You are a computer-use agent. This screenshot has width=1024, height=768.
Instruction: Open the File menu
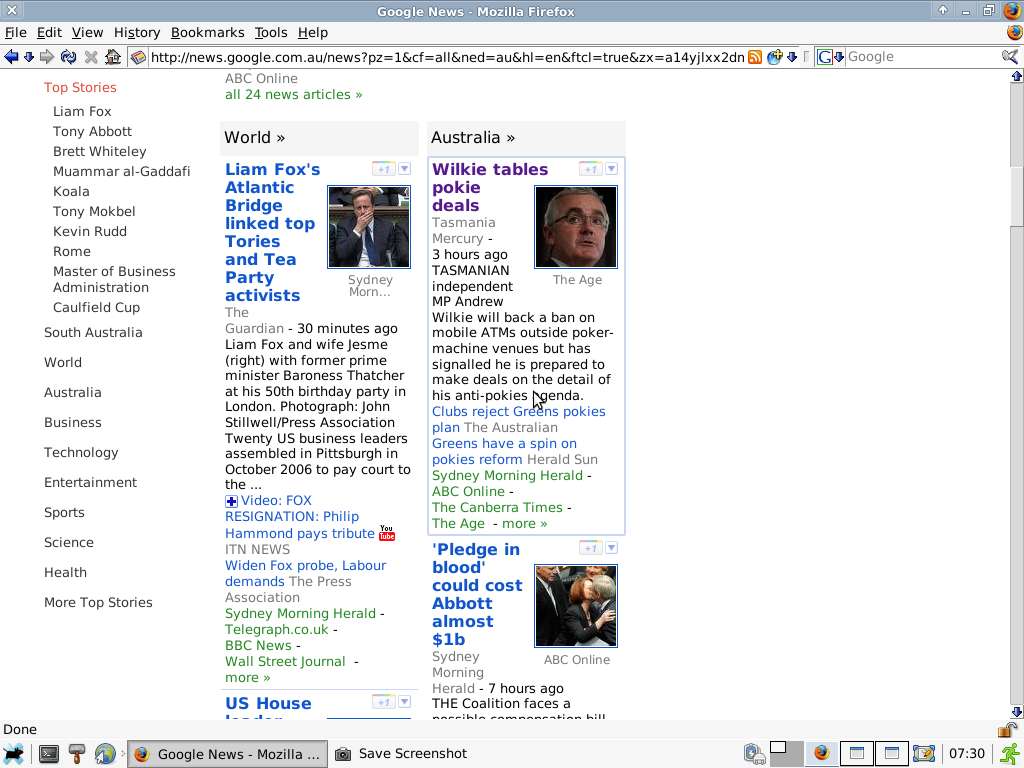pos(16,33)
